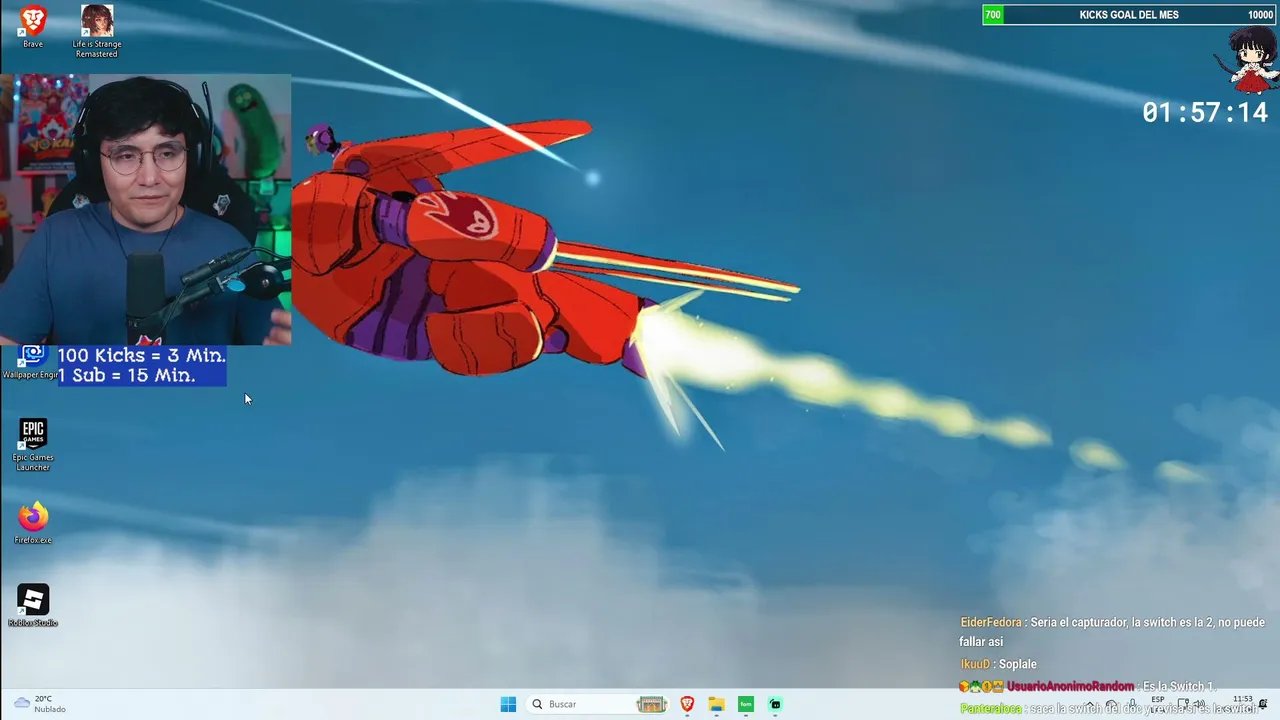Image resolution: width=1280 pixels, height=720 pixels.
Task: Click the Panteraloca username in chat
Action: click(992, 709)
